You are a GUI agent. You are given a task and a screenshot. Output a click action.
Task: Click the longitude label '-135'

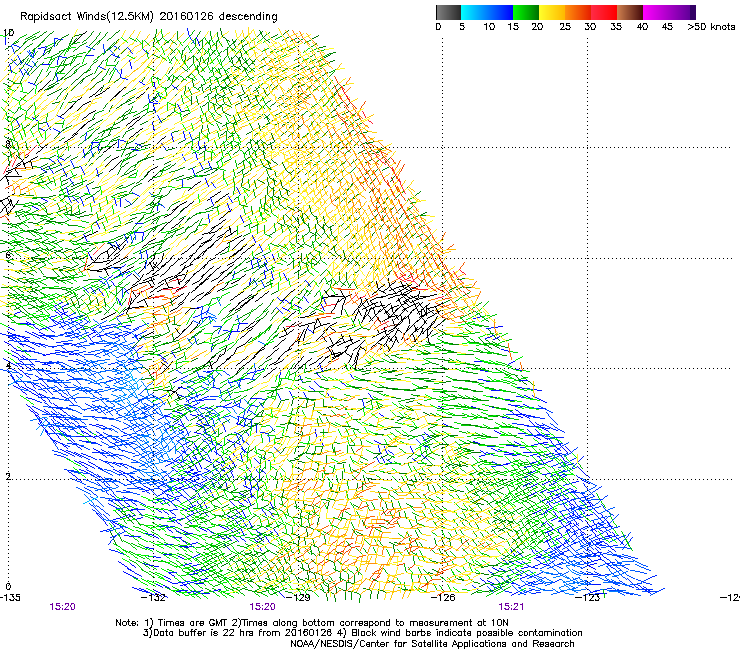coord(10,598)
